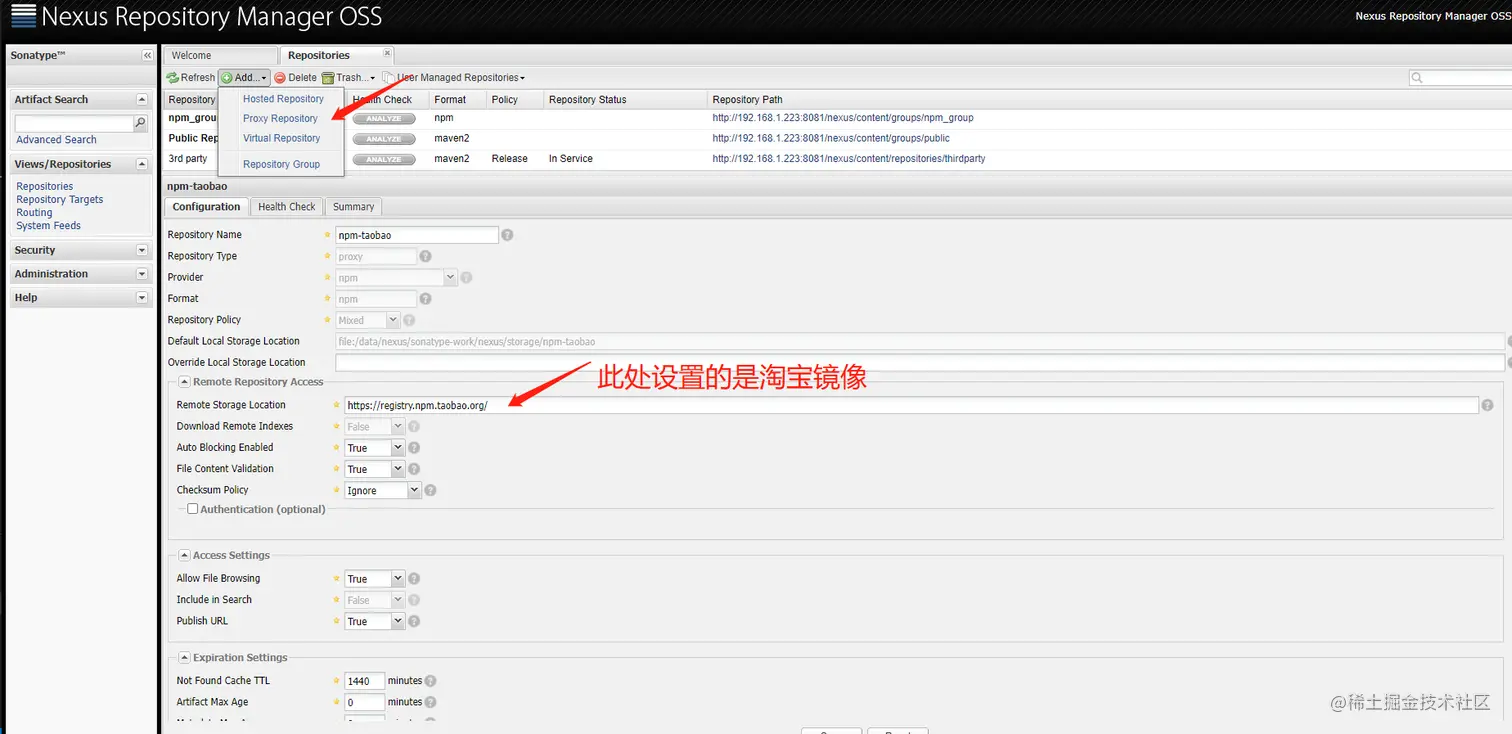Image resolution: width=1512 pixels, height=734 pixels.
Task: Collapse the Access Settings section
Action: (185, 555)
